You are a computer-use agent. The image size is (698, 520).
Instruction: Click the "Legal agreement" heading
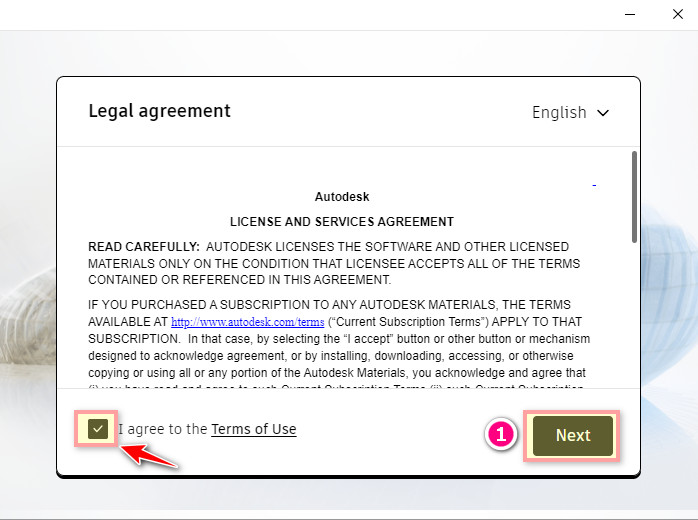click(159, 111)
